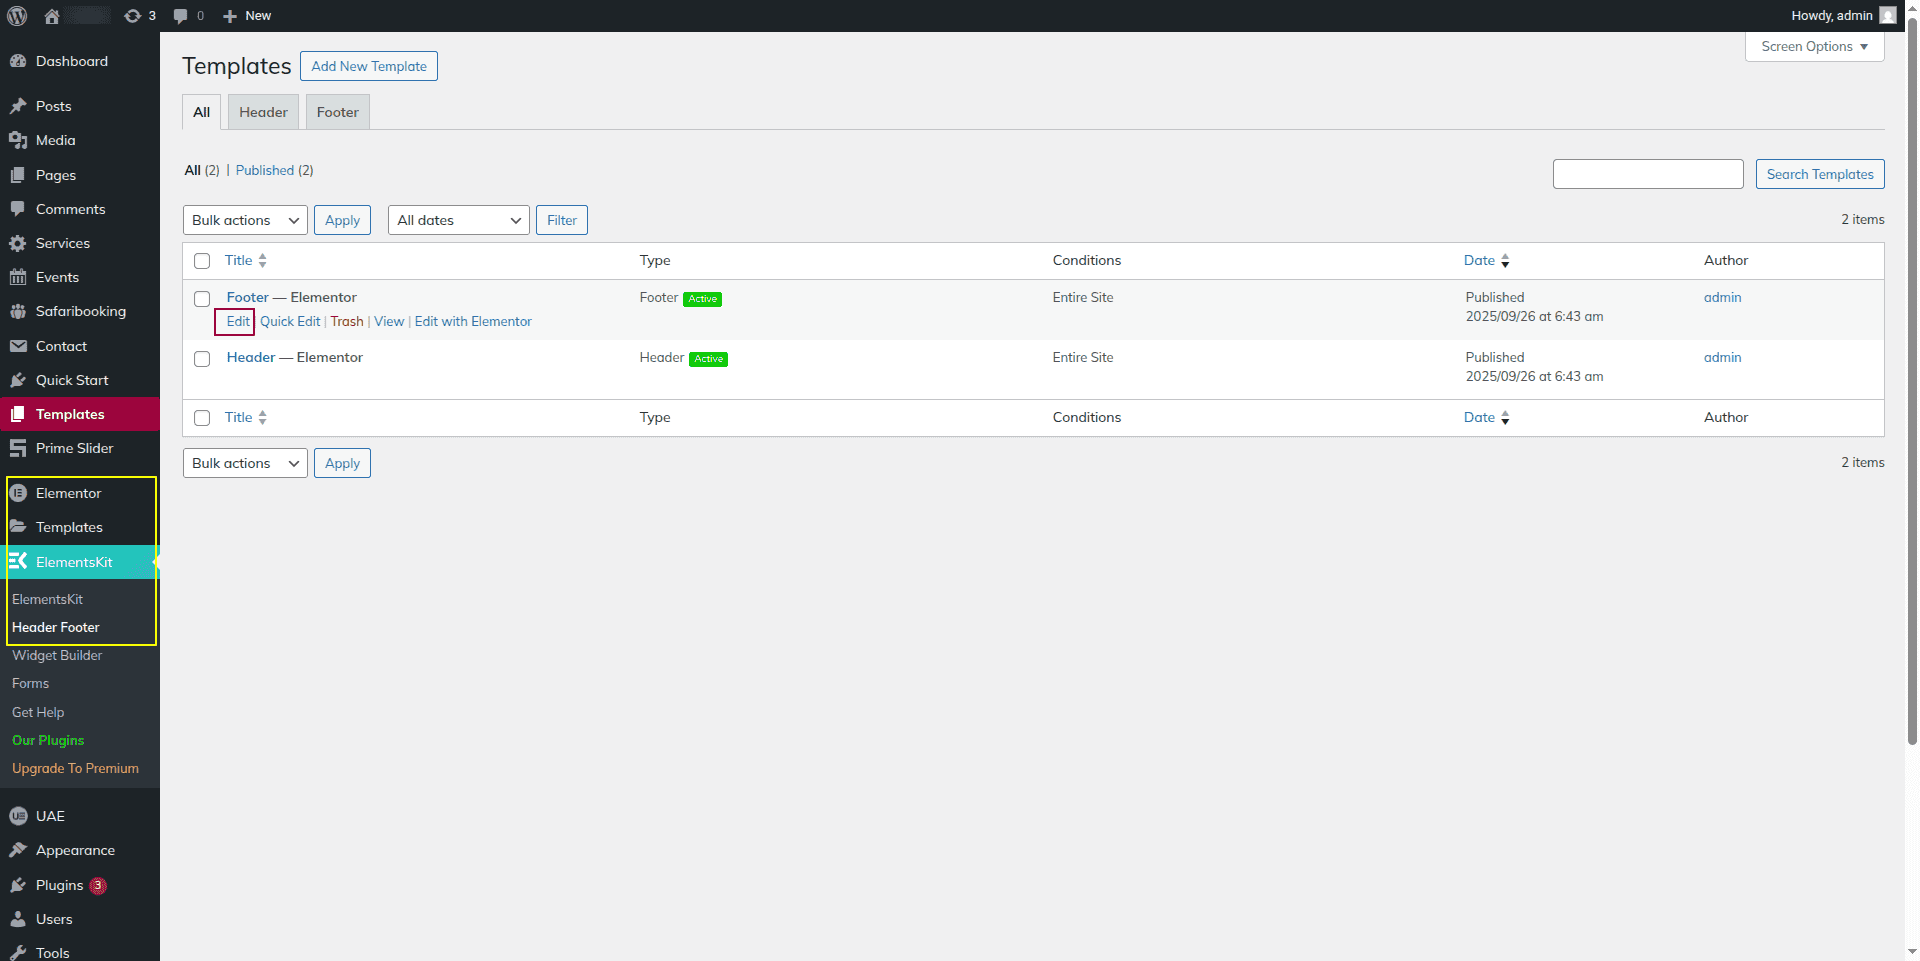Open the All dates dropdown
1920x961 pixels.
click(x=459, y=220)
